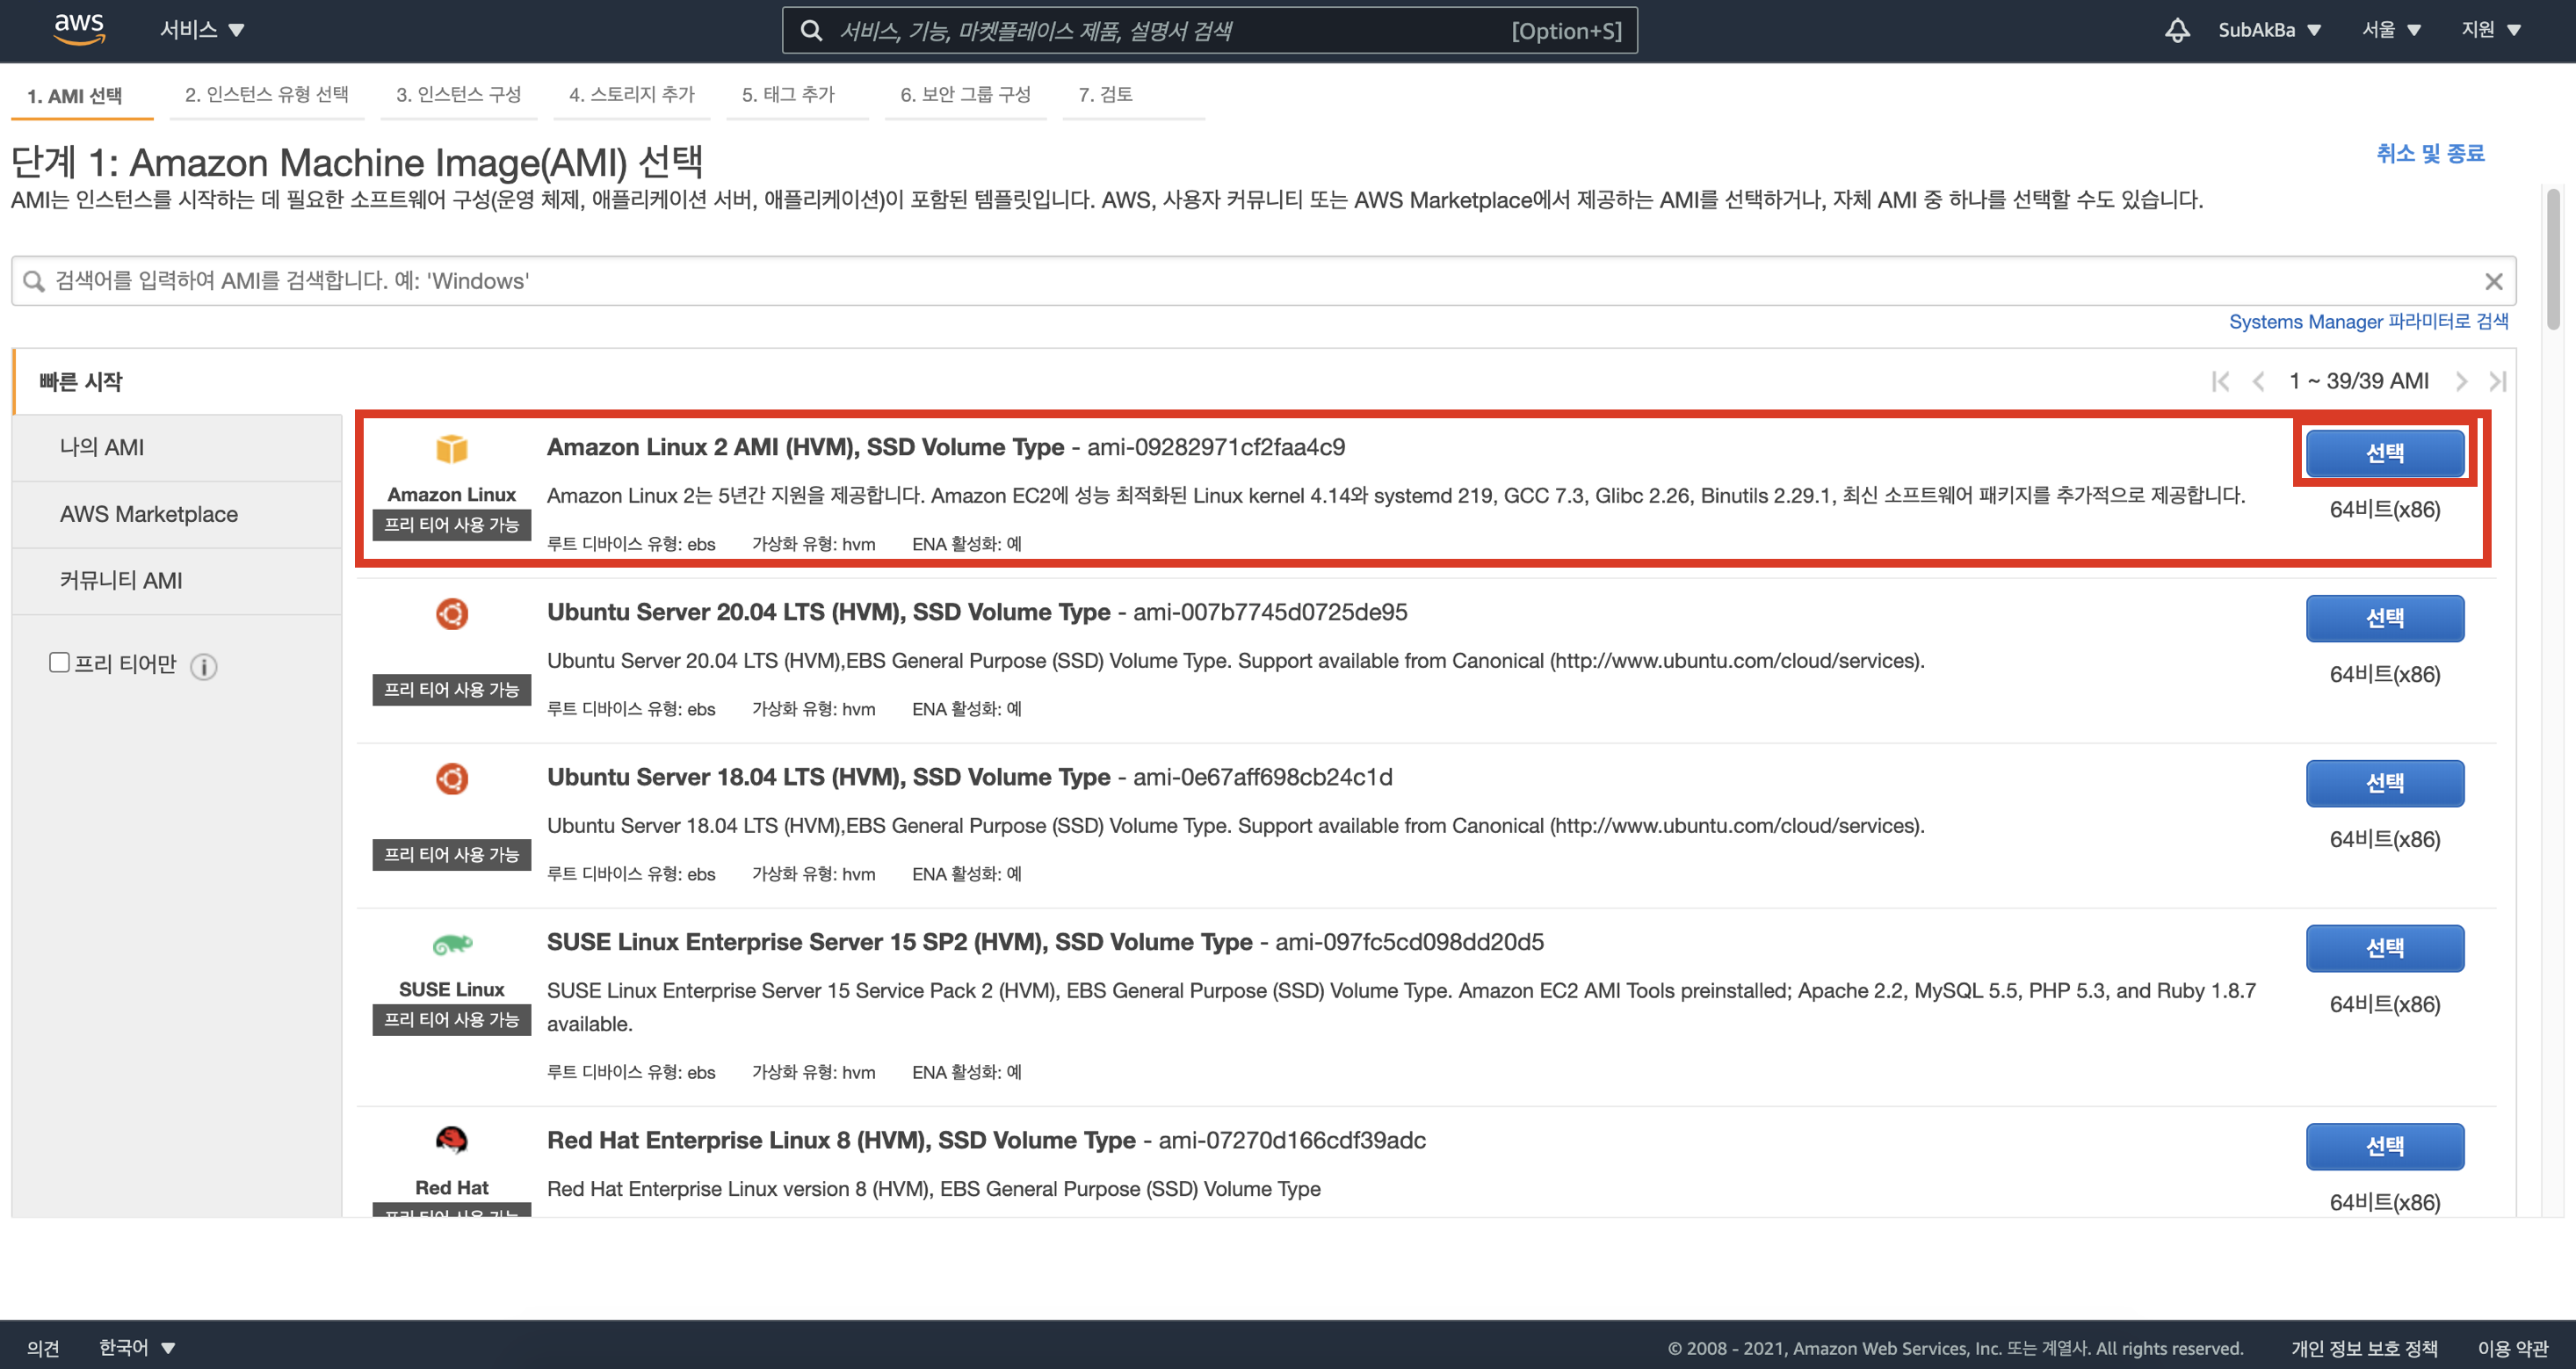
Task: Click the Red Hat logo icon
Action: [451, 1139]
